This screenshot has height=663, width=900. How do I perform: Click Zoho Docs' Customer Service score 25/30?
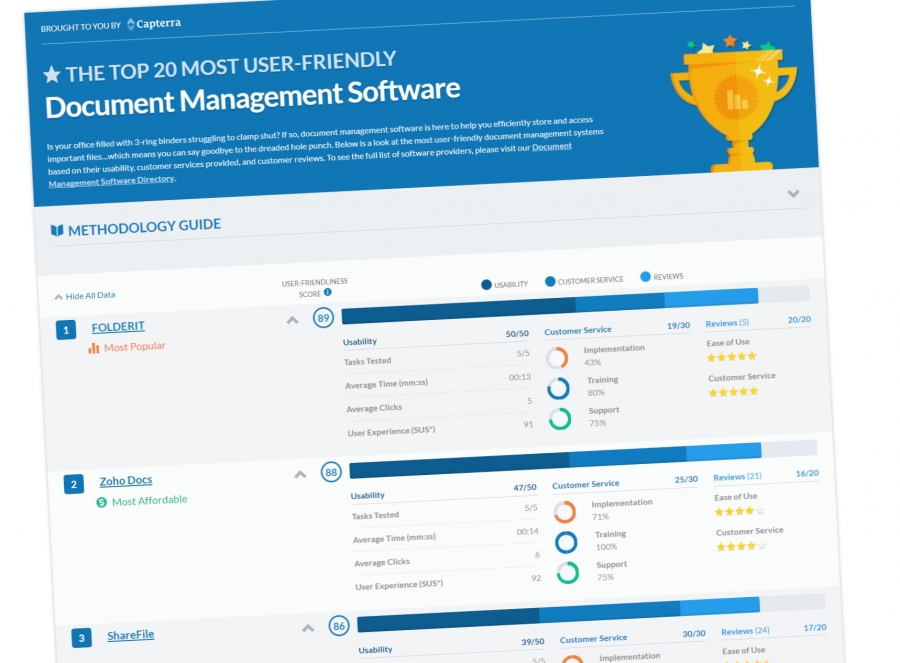(686, 479)
